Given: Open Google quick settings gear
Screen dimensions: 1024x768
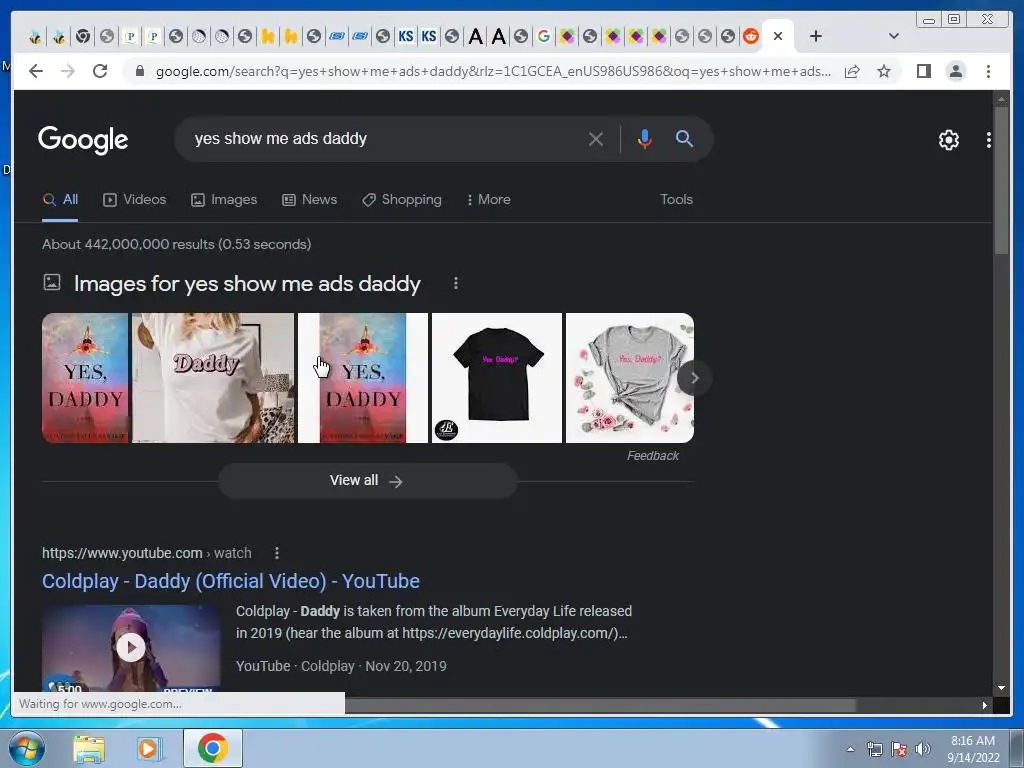Looking at the screenshot, I should [x=949, y=140].
